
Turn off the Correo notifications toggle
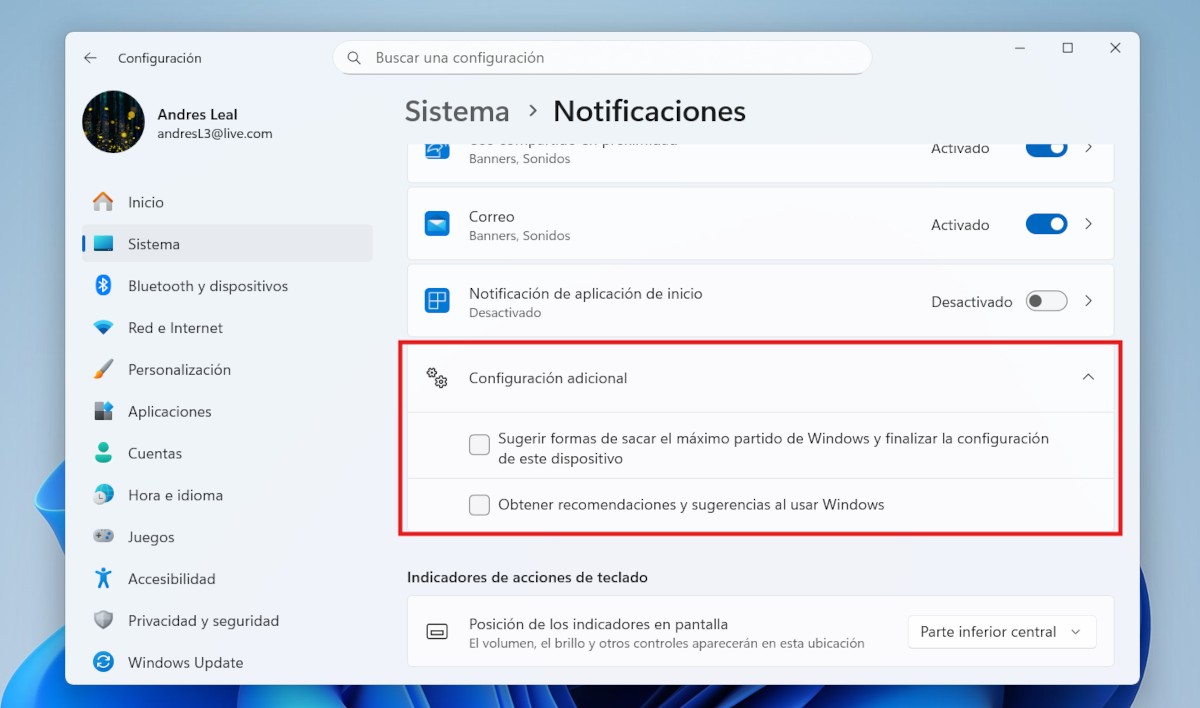(x=1046, y=225)
